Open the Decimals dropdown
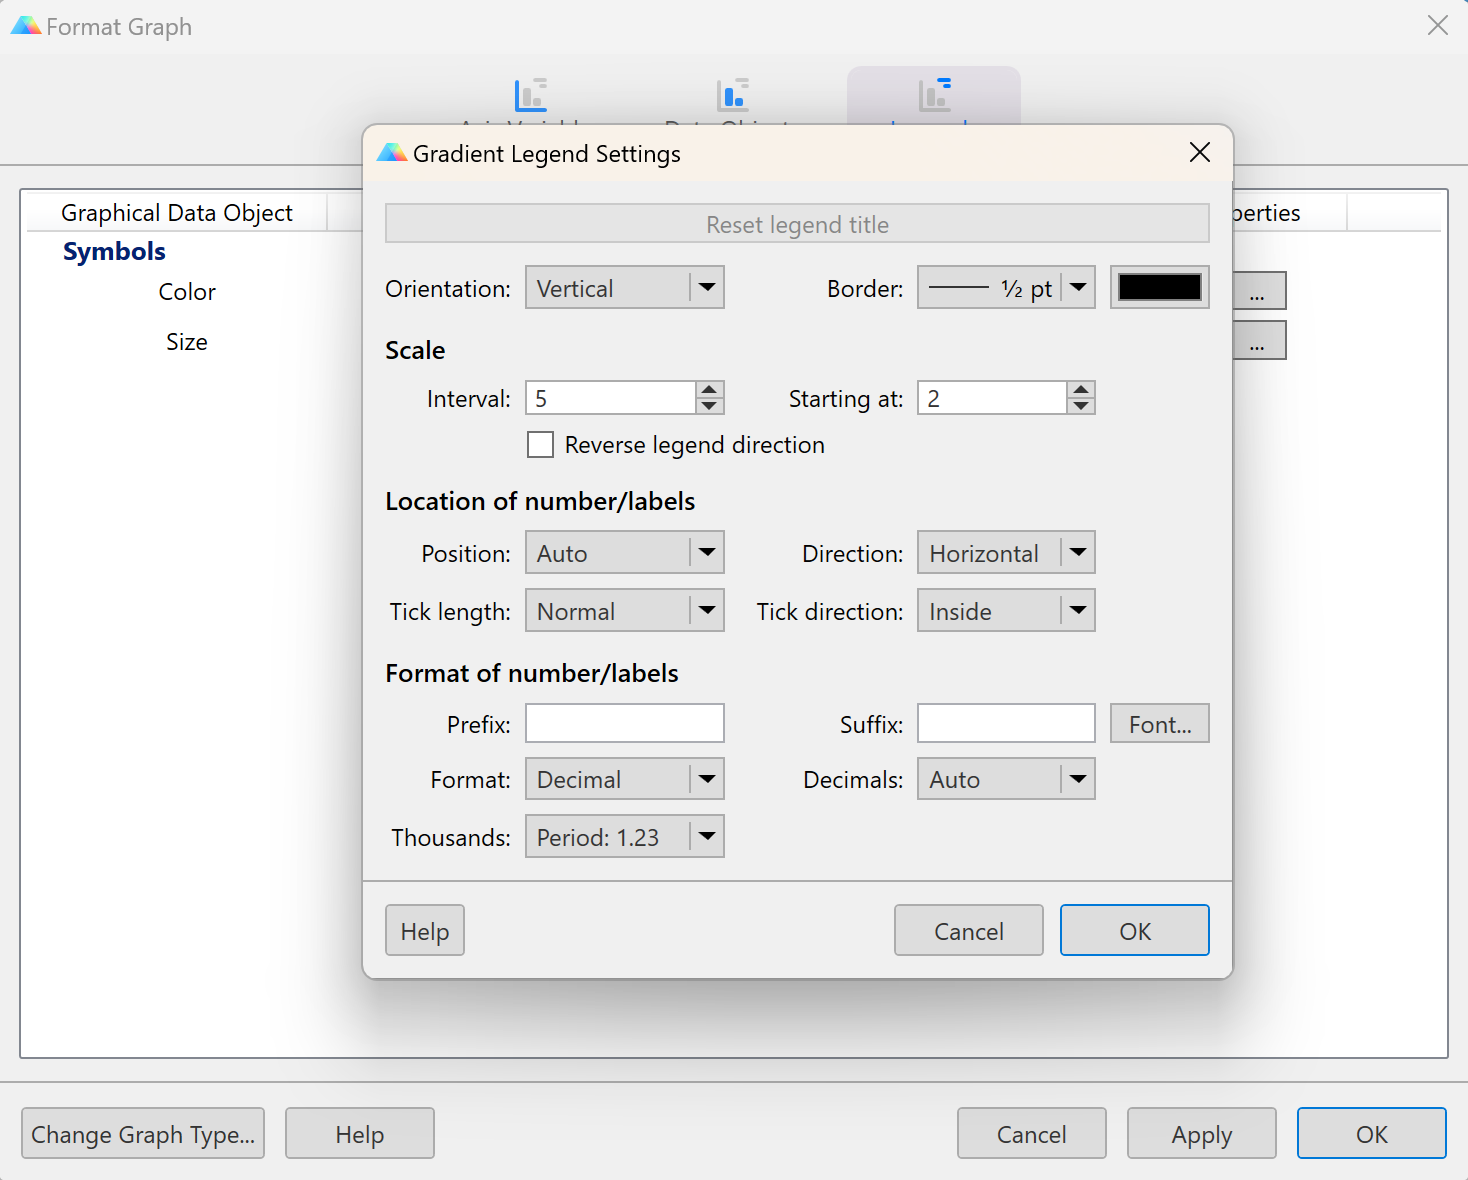 click(1005, 779)
